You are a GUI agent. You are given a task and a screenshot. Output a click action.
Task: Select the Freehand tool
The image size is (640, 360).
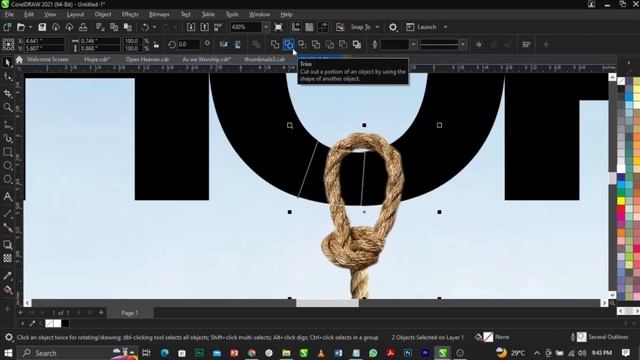click(x=7, y=124)
